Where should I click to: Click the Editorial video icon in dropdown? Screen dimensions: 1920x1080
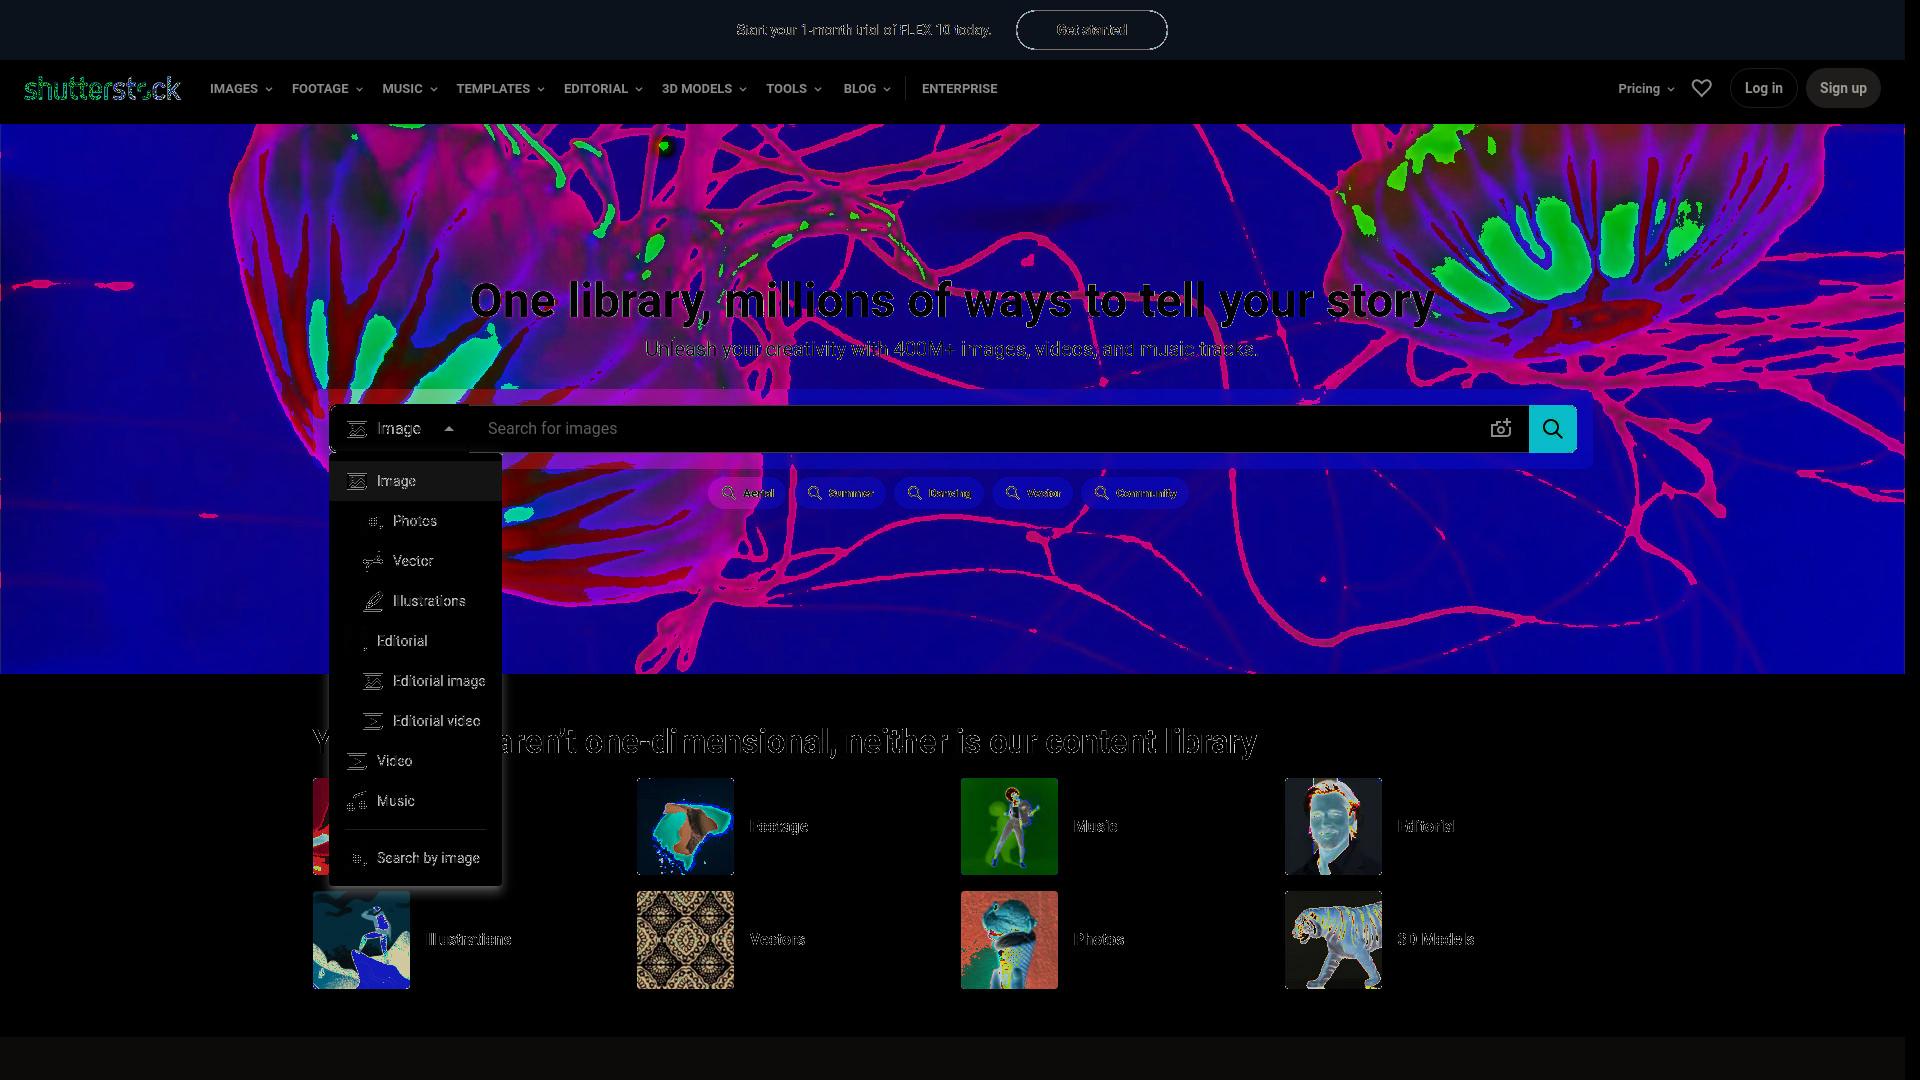click(x=373, y=721)
